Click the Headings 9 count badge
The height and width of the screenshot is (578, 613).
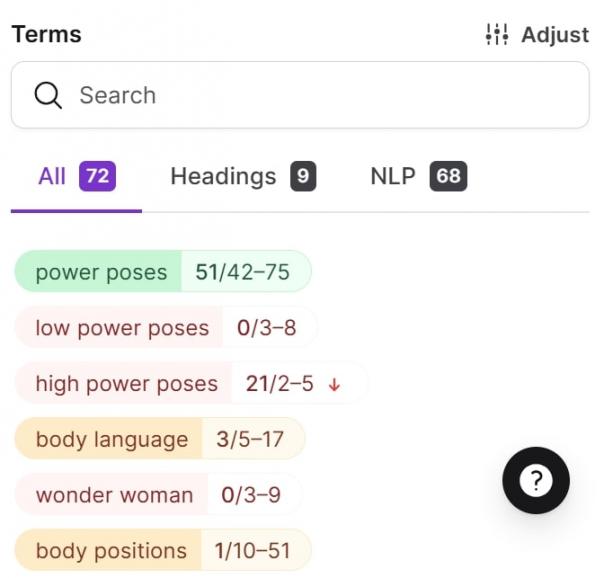click(303, 177)
